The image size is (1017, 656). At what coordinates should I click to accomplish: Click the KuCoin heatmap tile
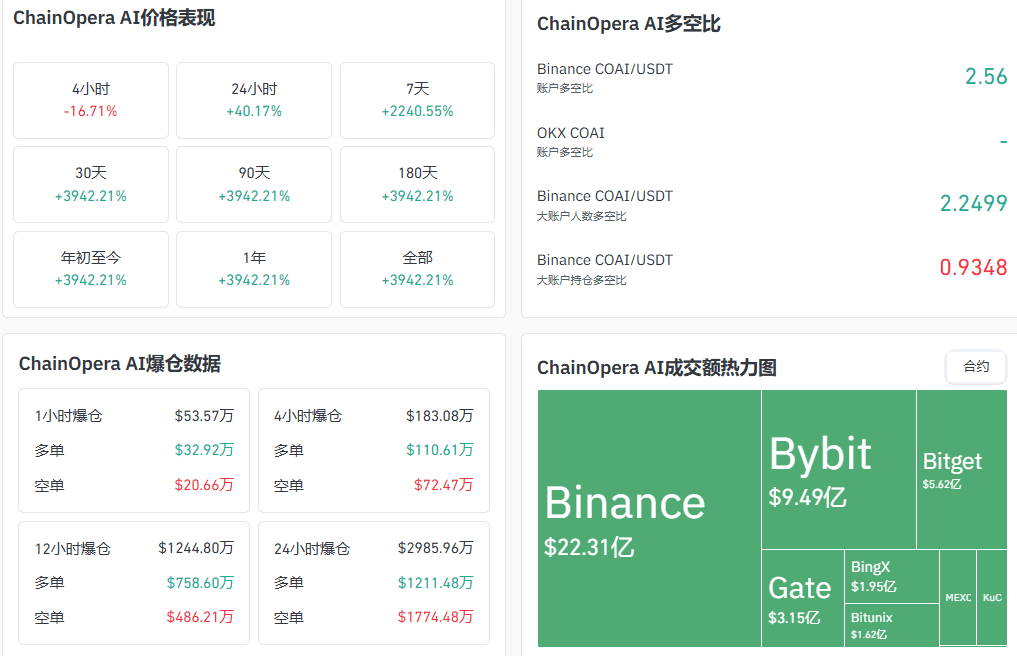click(x=992, y=597)
